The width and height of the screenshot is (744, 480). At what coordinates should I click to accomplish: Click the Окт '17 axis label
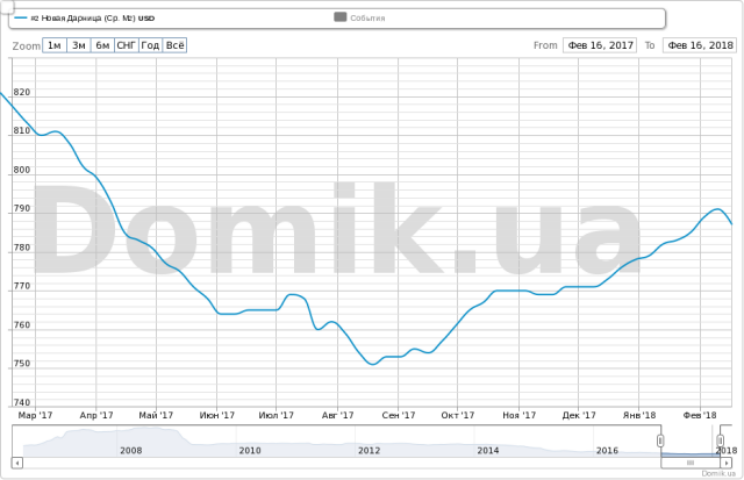click(x=457, y=415)
